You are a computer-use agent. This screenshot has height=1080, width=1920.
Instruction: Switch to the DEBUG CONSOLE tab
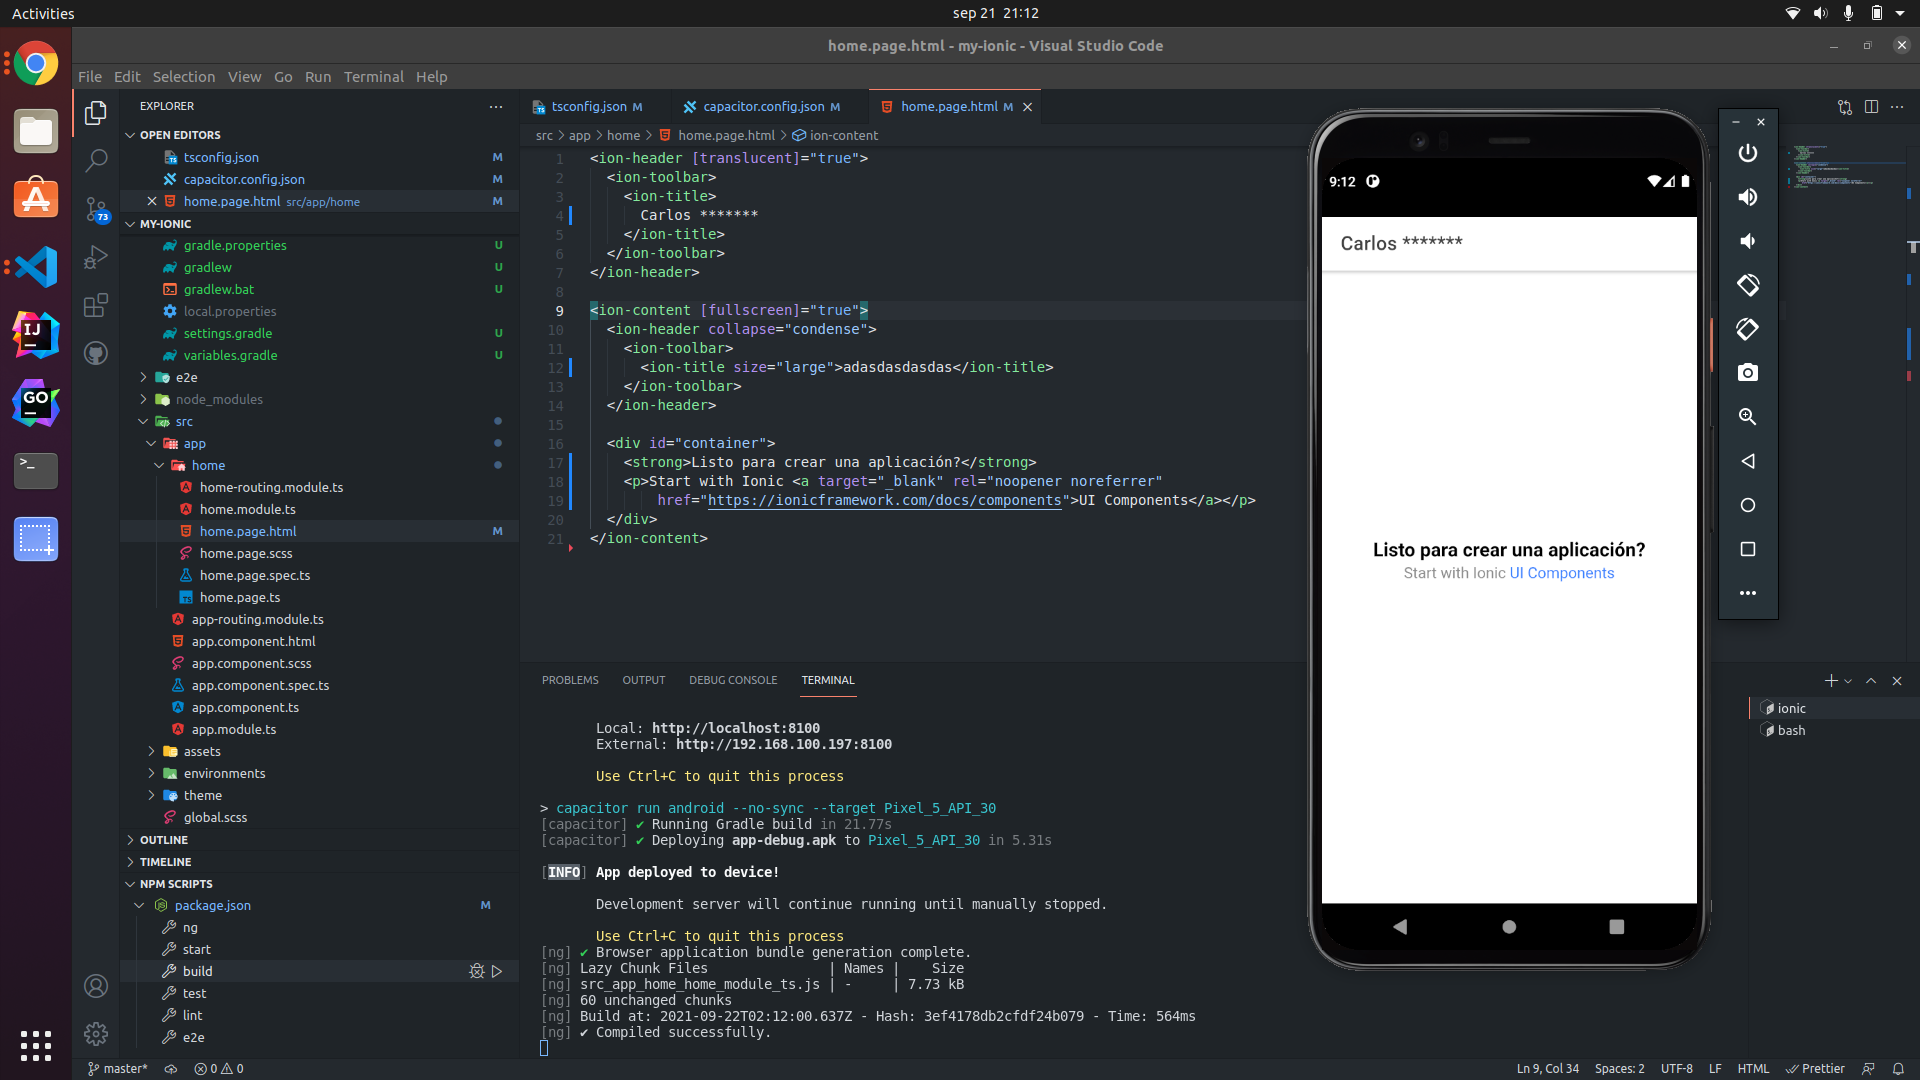733,680
